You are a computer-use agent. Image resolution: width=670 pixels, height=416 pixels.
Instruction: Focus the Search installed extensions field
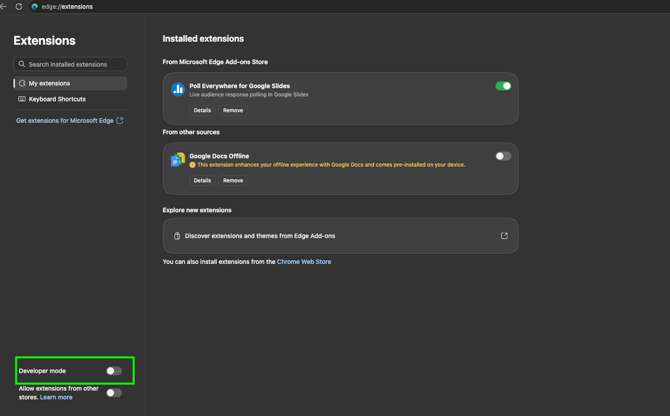tap(71, 64)
